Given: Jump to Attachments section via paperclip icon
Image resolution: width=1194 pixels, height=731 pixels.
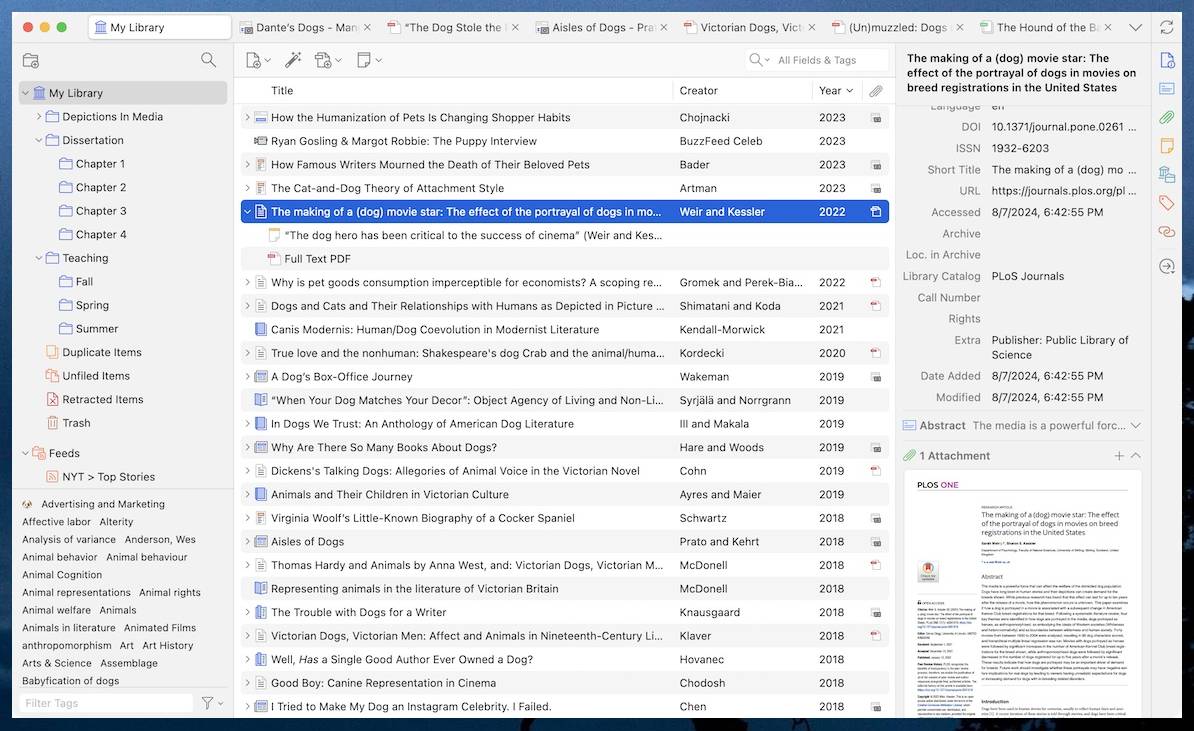Looking at the screenshot, I should click(x=1167, y=117).
